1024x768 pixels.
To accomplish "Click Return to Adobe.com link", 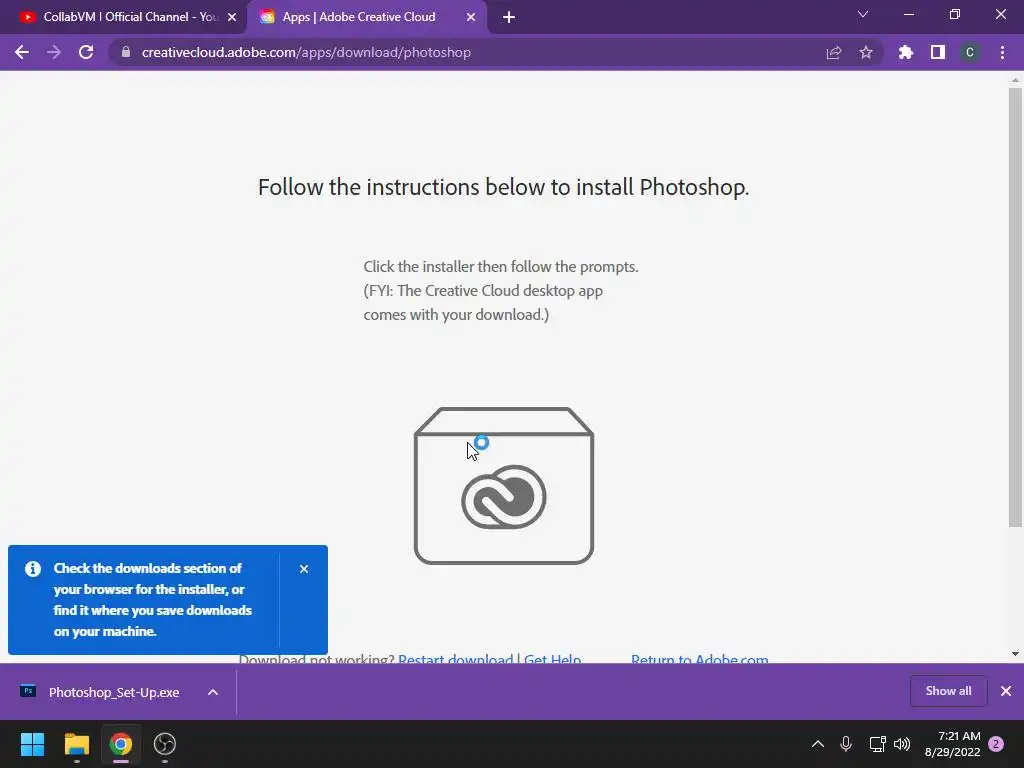I will pyautogui.click(x=699, y=658).
